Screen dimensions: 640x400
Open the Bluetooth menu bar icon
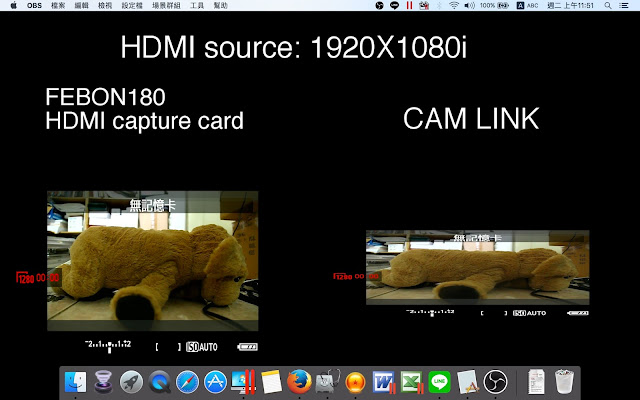439,5
